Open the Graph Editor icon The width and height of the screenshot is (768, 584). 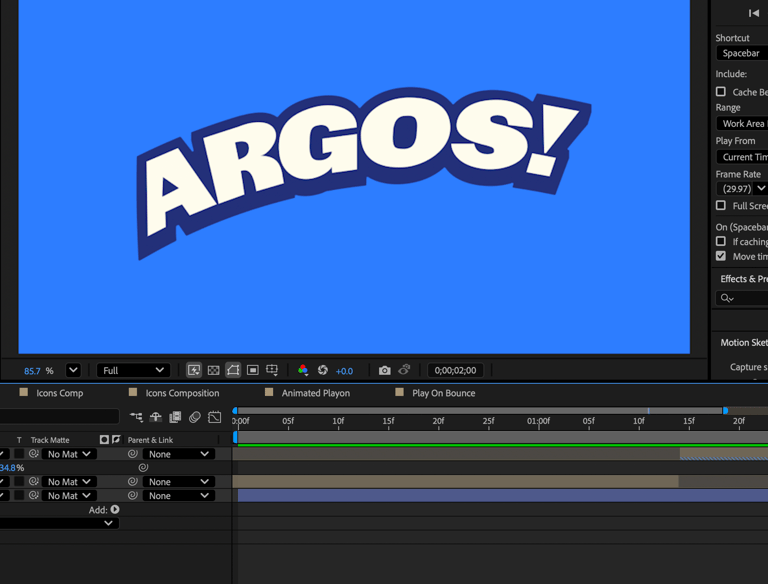coord(215,417)
